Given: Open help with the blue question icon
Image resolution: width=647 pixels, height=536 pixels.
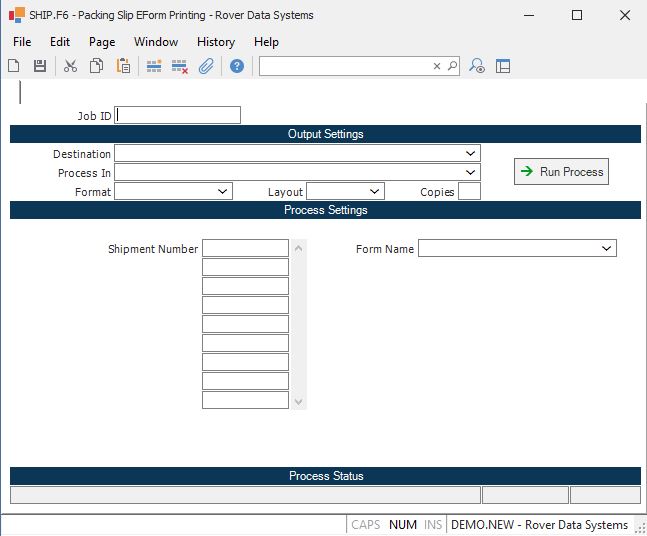Looking at the screenshot, I should [237, 66].
